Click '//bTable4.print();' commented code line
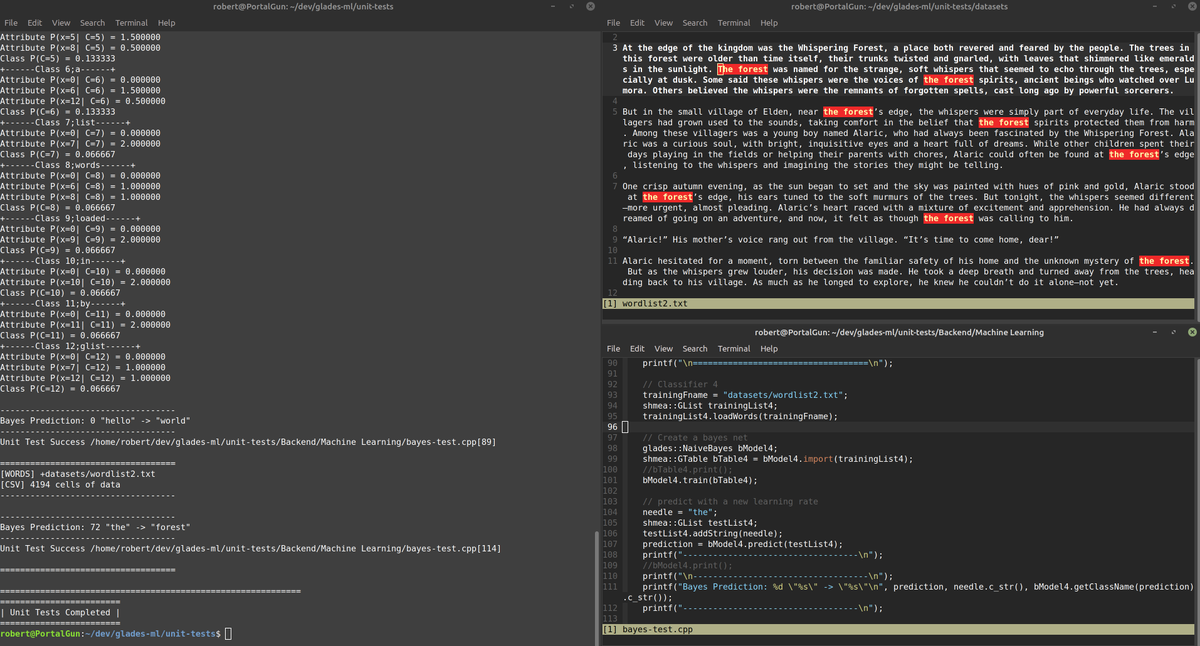Viewport: 1200px width, 646px height. [688, 470]
